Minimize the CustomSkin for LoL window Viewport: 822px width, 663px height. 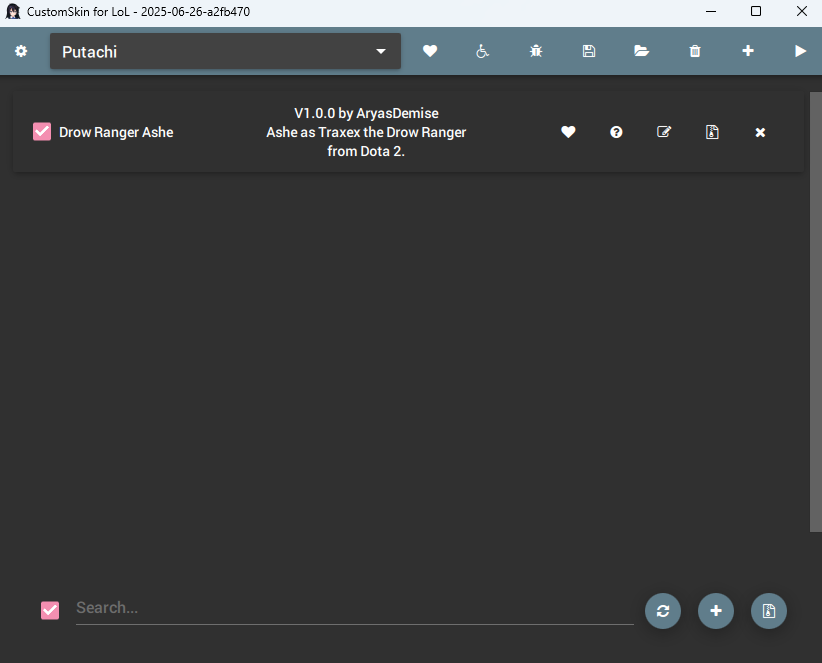(711, 12)
